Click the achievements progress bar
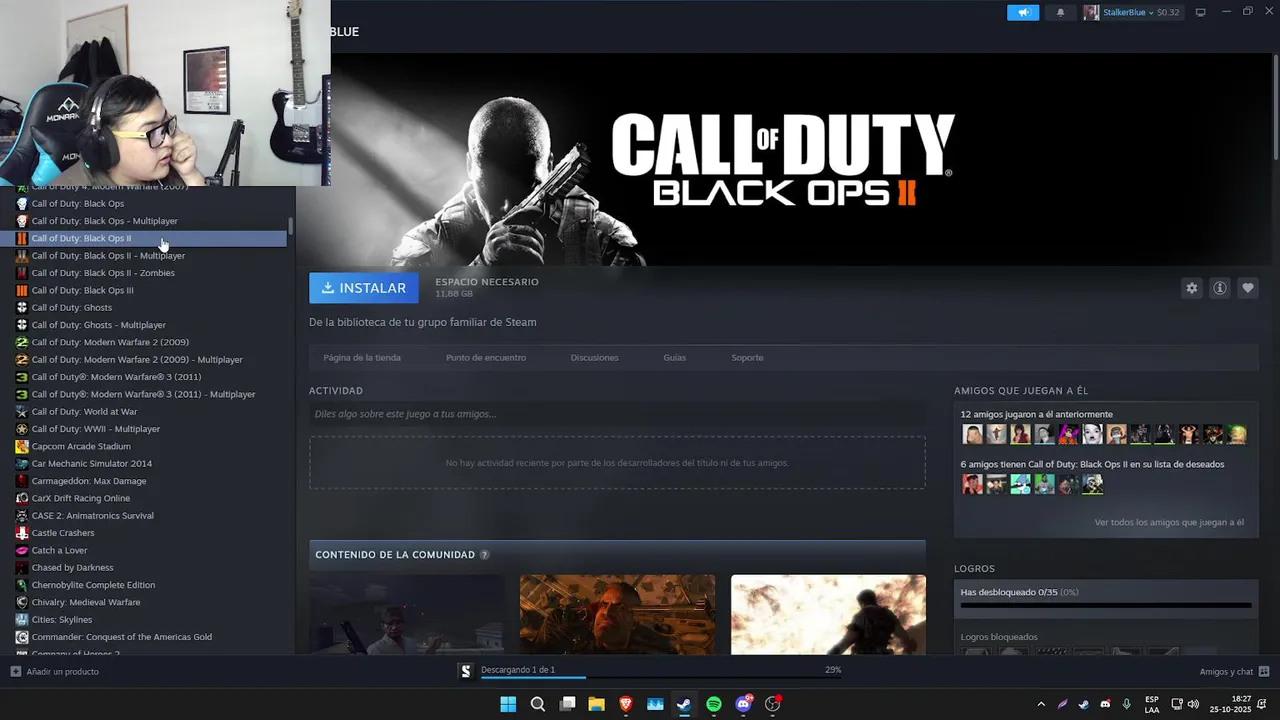The width and height of the screenshot is (1280, 720). pos(1106,605)
